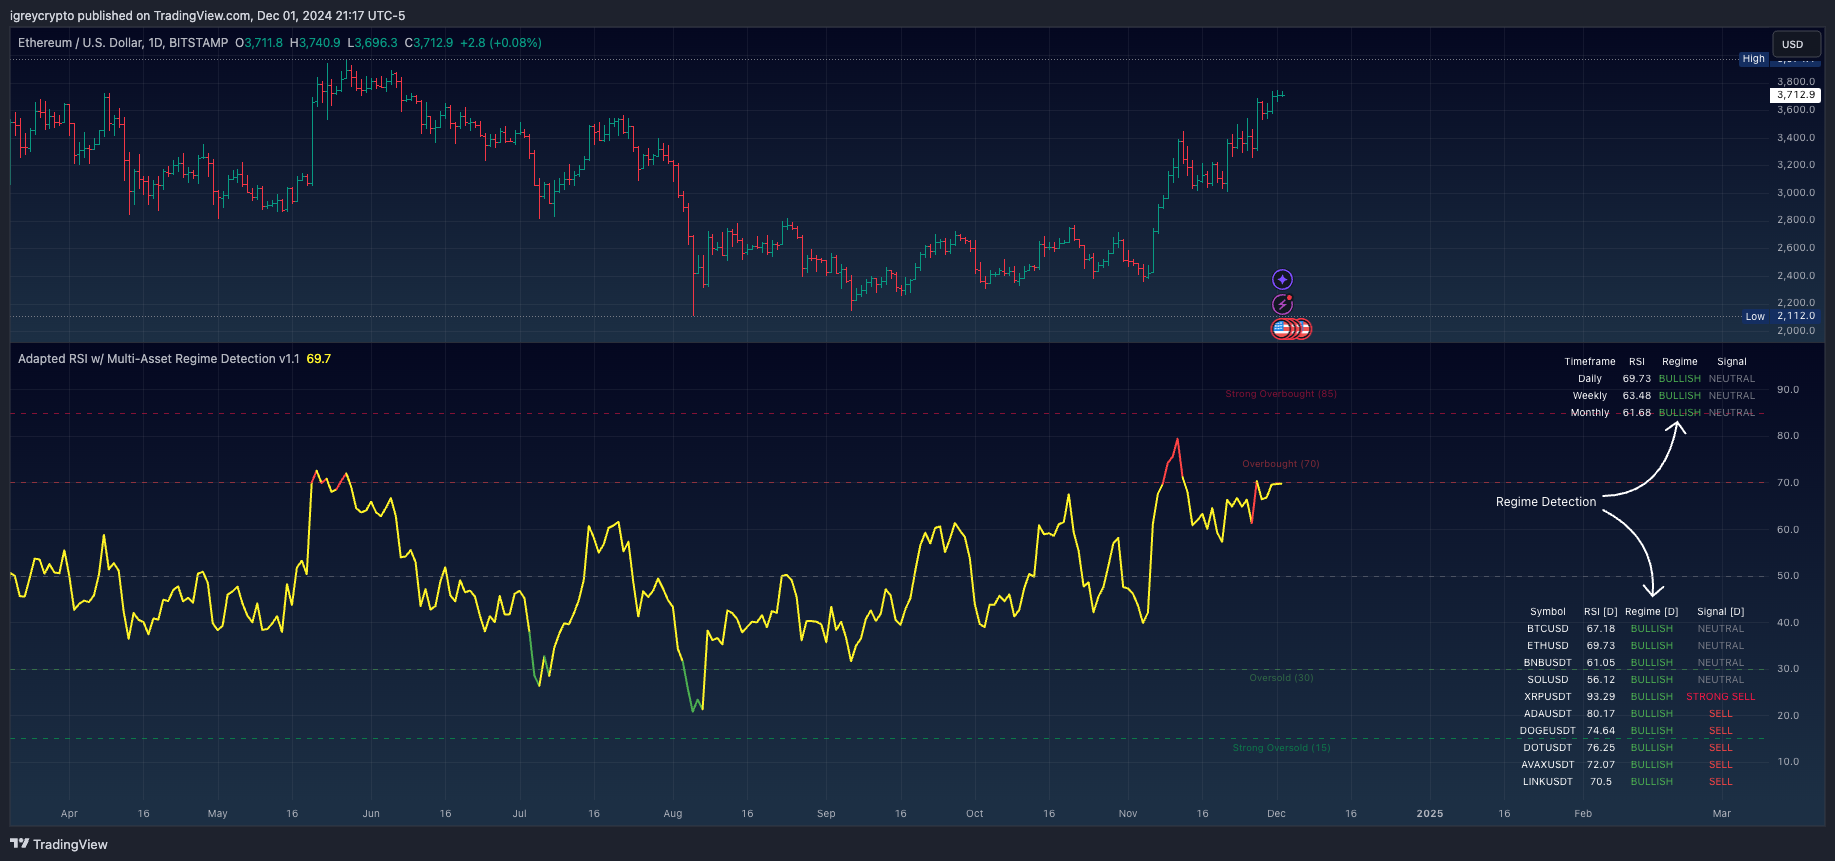Open the purple lightning bolt event icon
Image resolution: width=1835 pixels, height=861 pixels.
tap(1282, 304)
